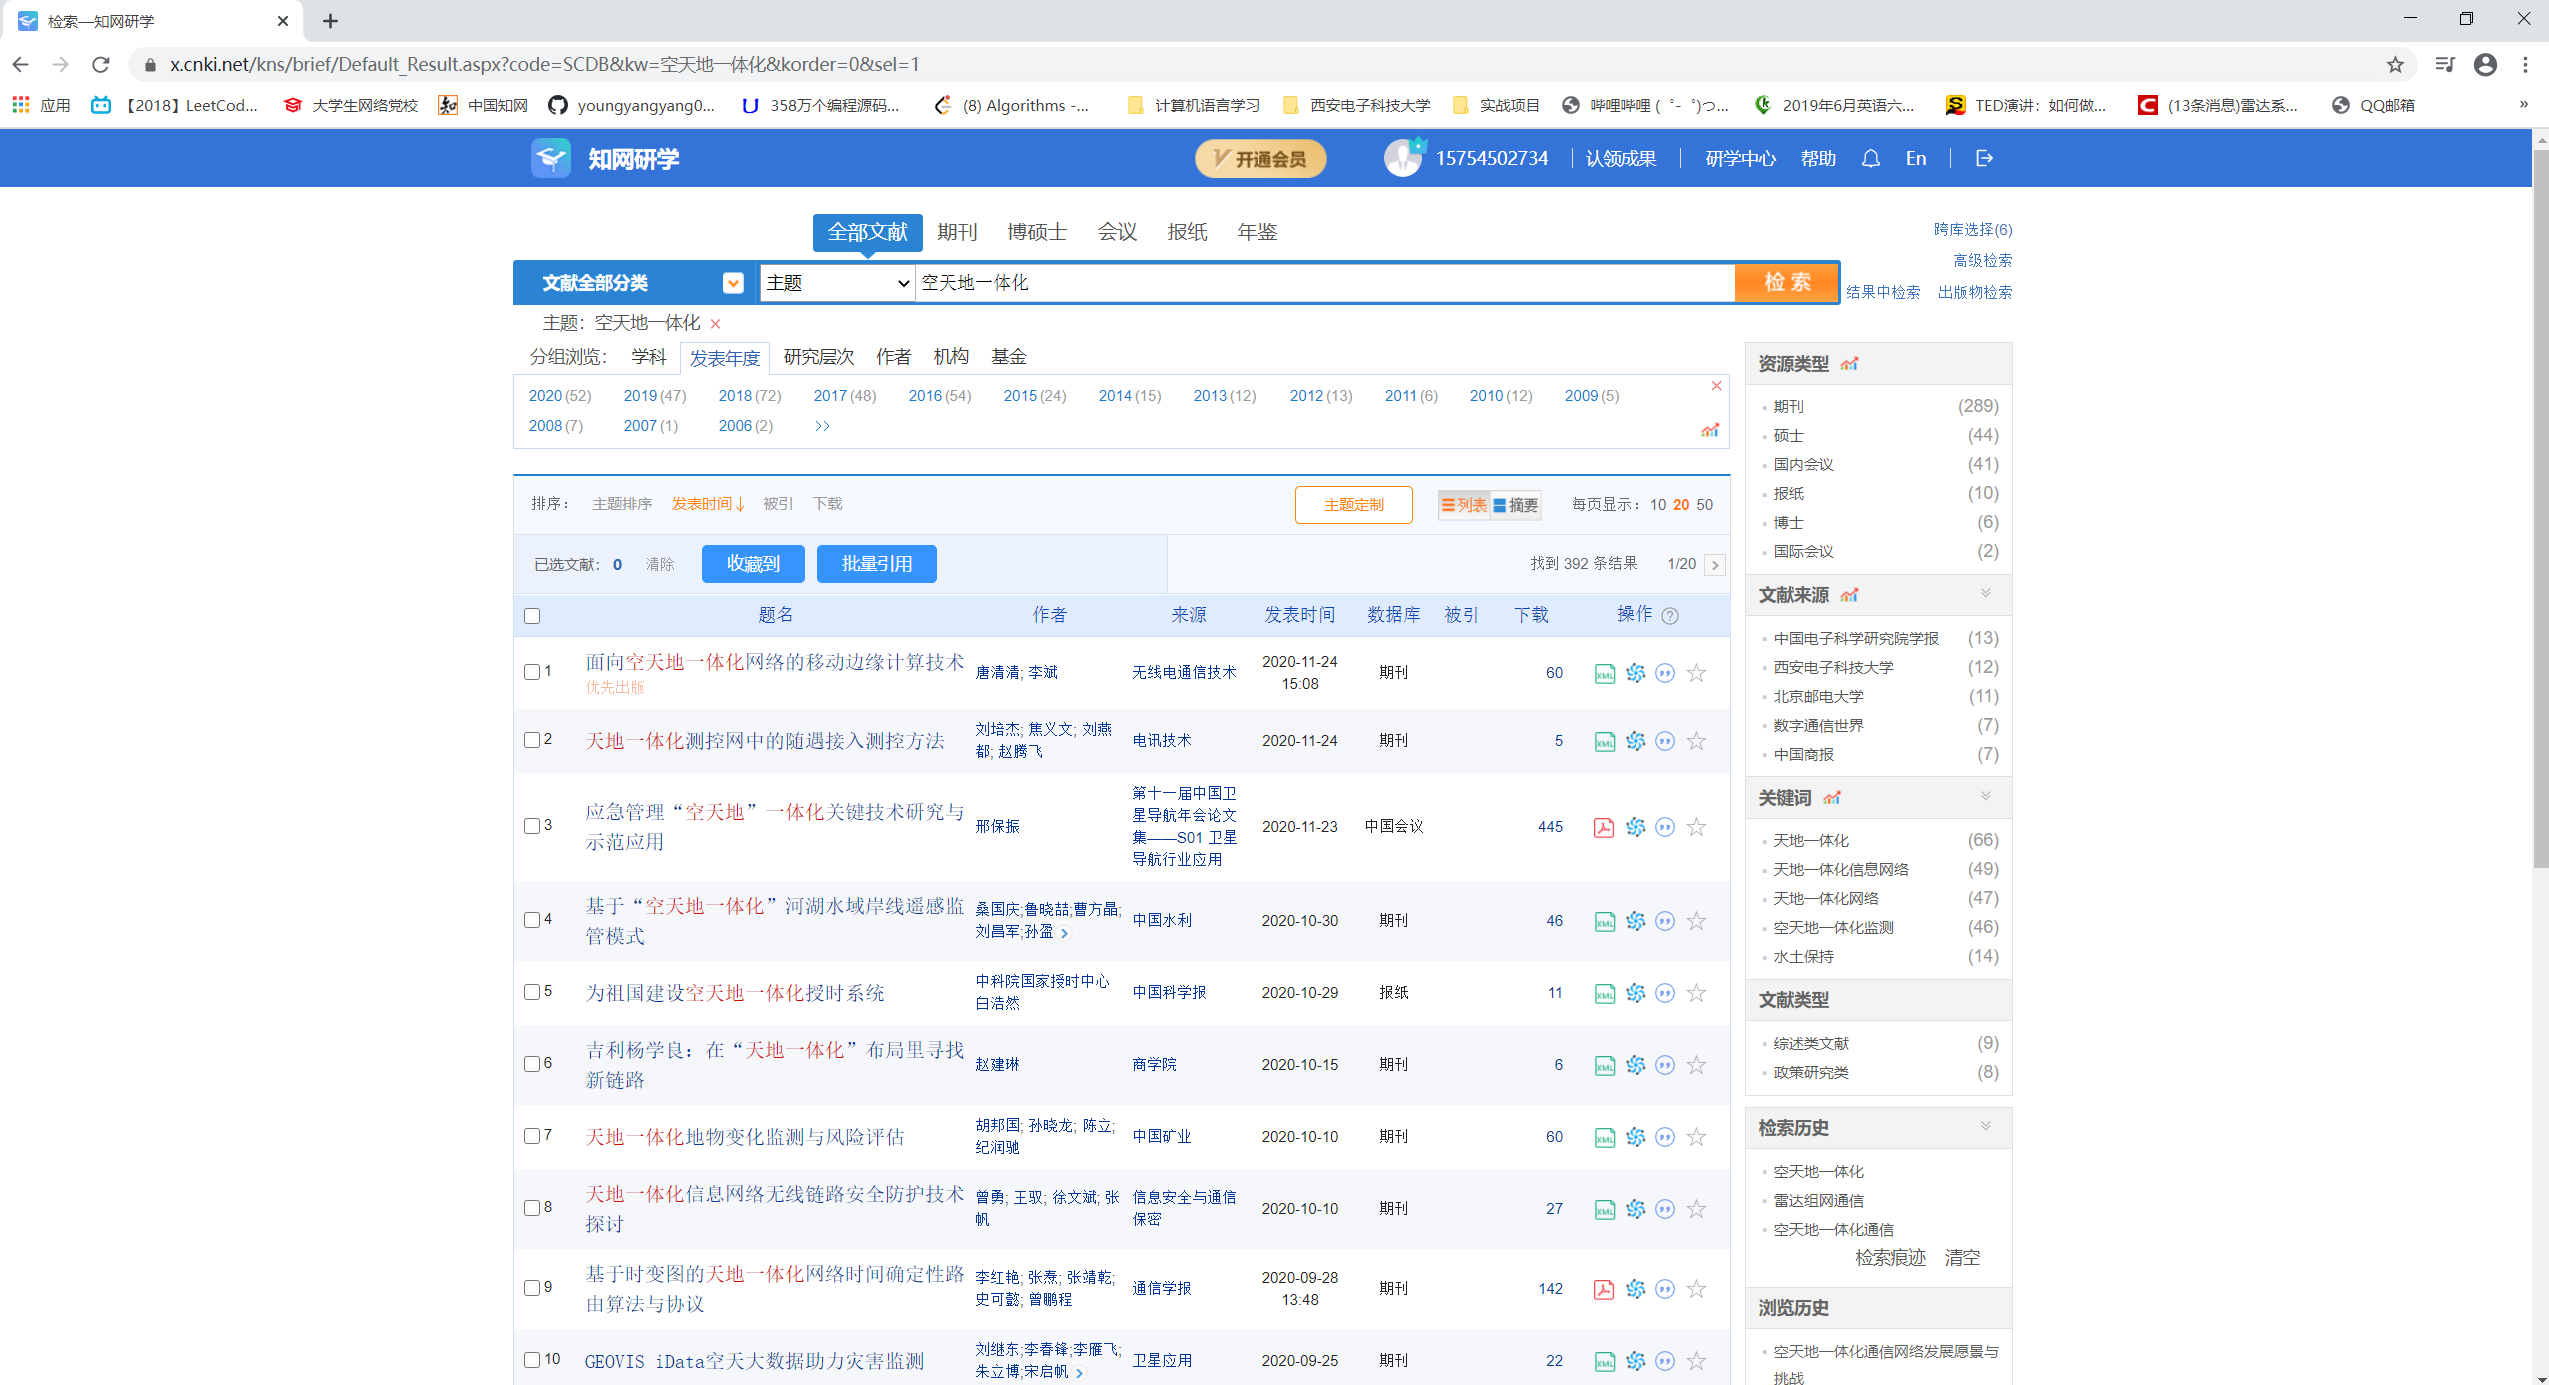The width and height of the screenshot is (2549, 1385).
Task: Open citation quote icon for first result
Action: (1665, 673)
